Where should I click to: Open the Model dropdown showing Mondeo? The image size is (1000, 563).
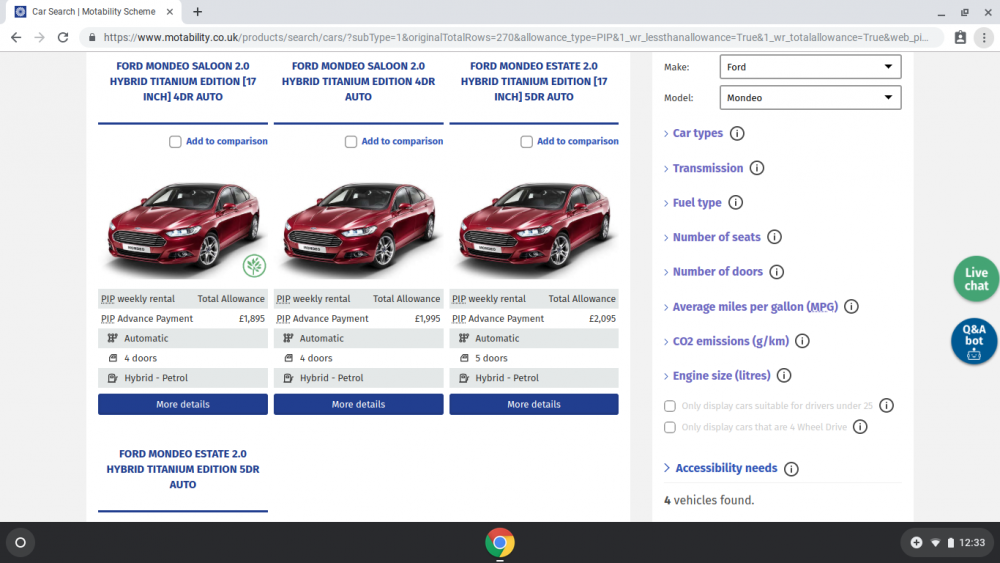tap(810, 98)
